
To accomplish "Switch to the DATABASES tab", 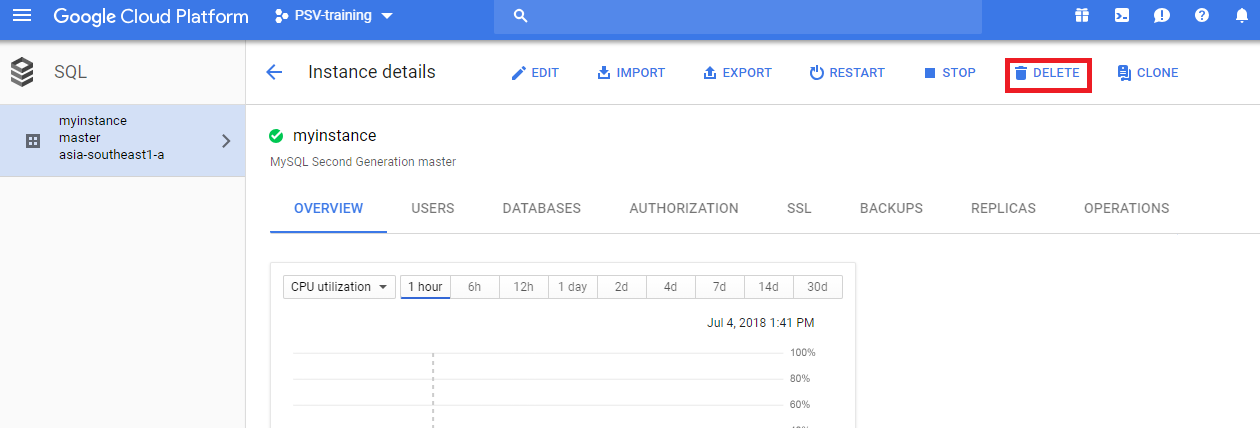I will pos(542,209).
